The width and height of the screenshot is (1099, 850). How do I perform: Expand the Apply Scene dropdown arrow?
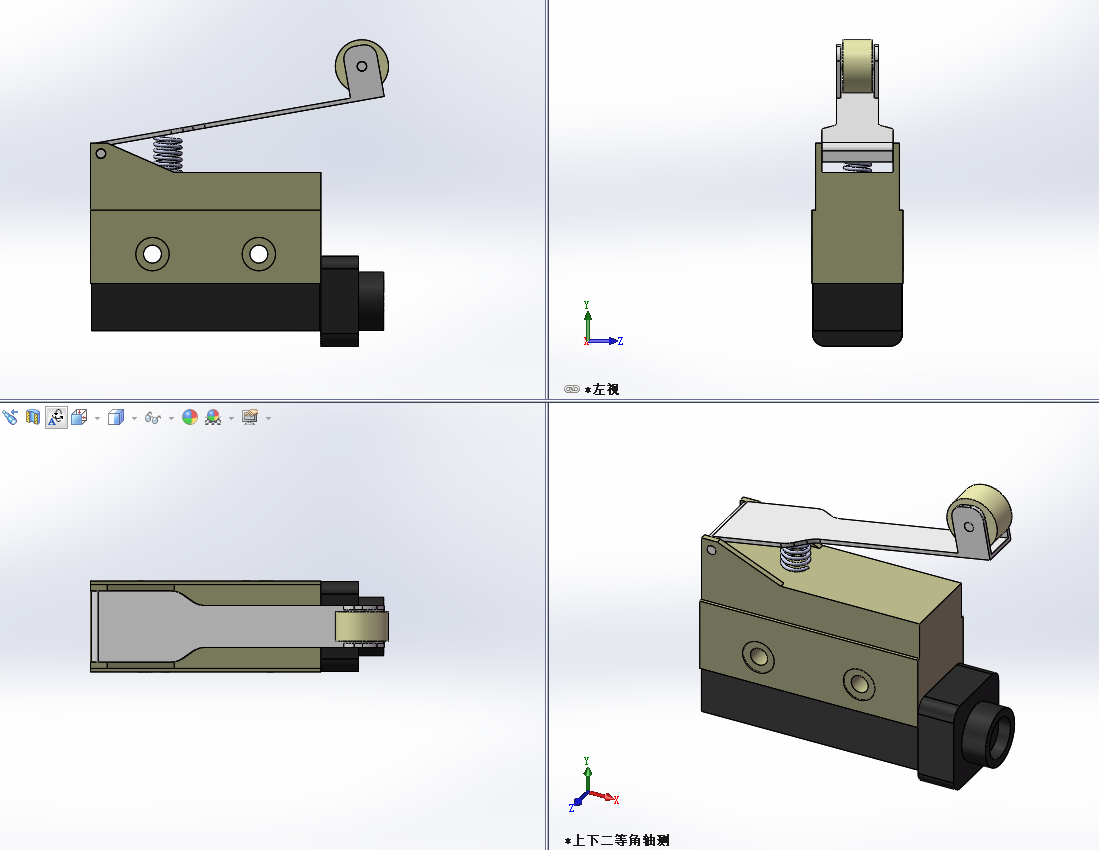(x=231, y=418)
